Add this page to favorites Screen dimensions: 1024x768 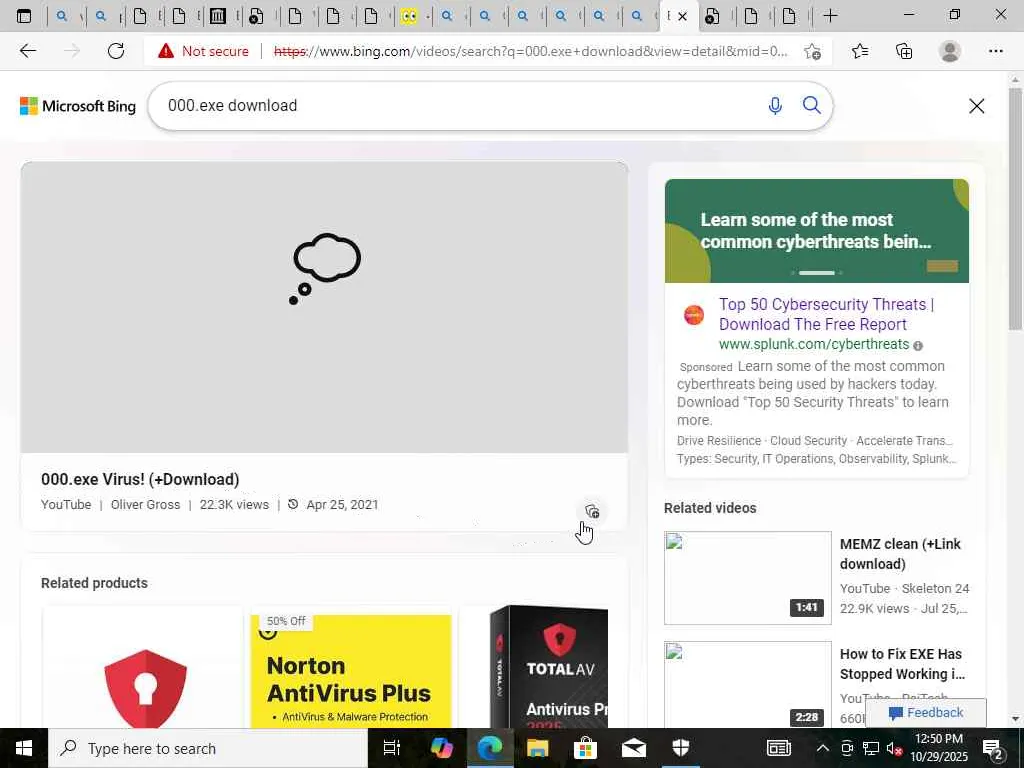812,52
